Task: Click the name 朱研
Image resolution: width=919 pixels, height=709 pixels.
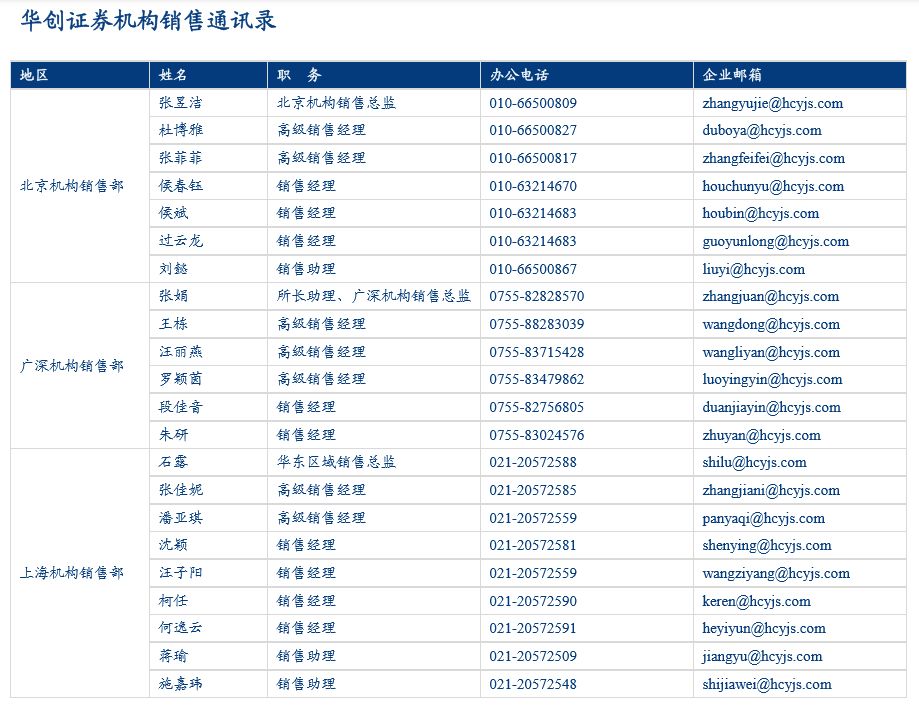Action: (173, 435)
